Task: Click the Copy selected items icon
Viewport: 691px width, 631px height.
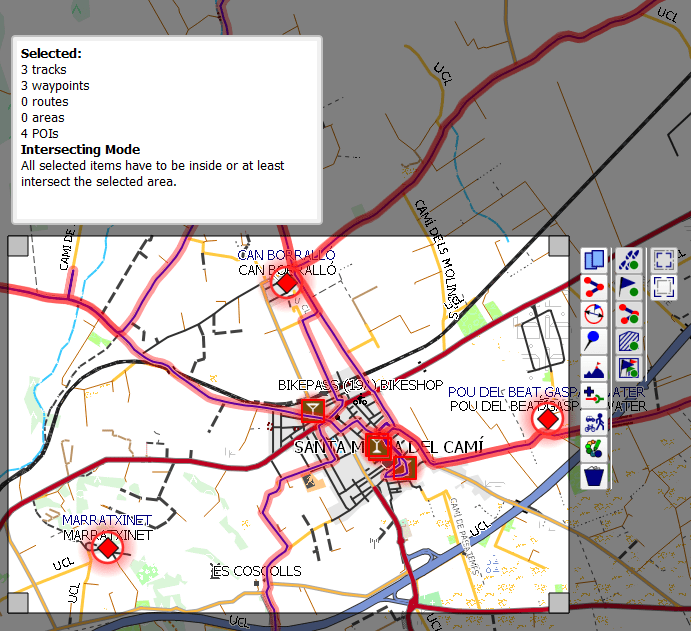Action: (594, 260)
